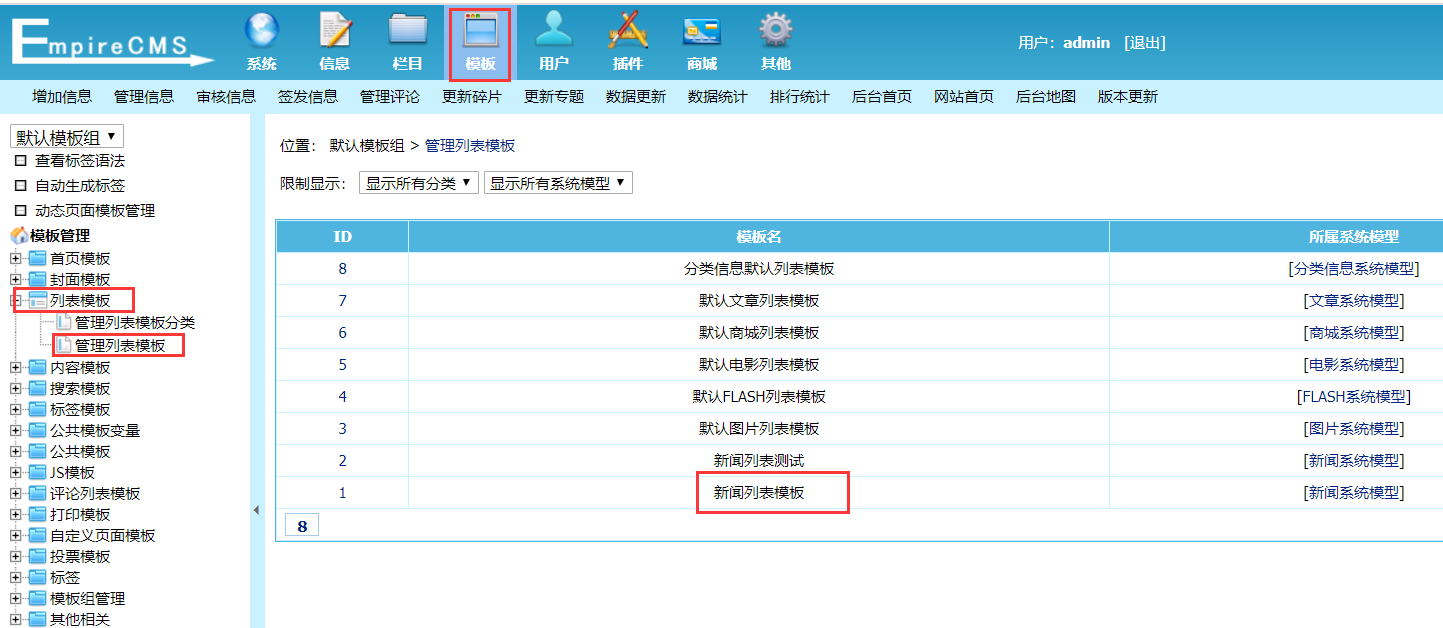Click folder icon beside 搜索模板
This screenshot has width=1443, height=628.
(38, 388)
